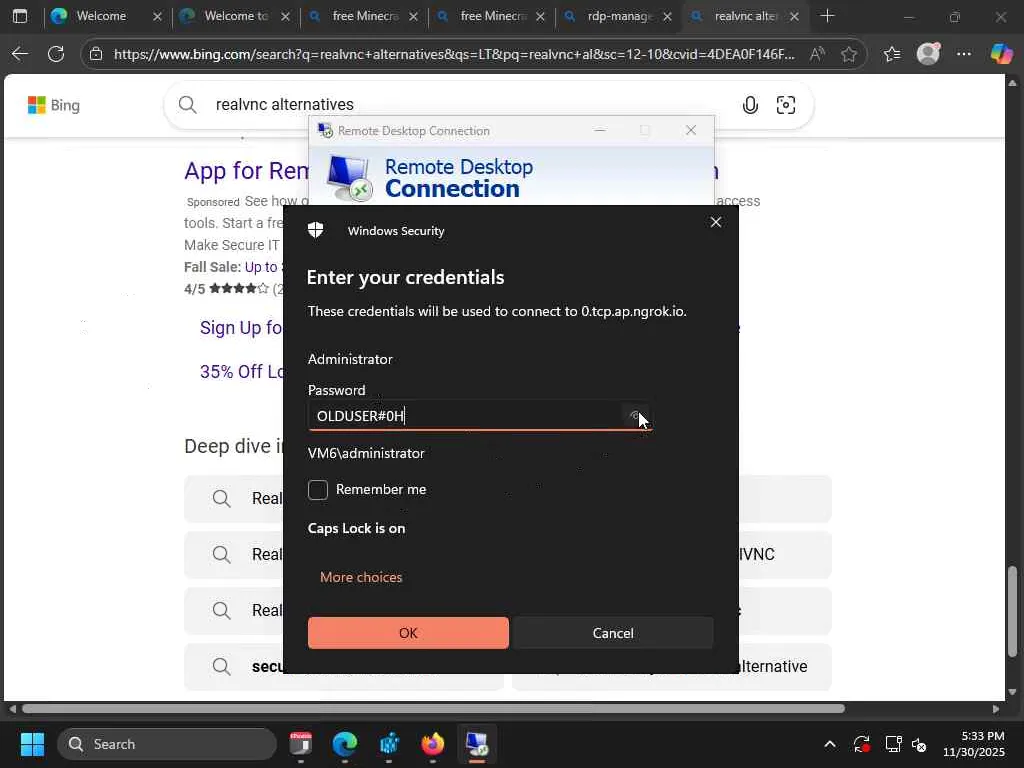Click the Bing search magnifier icon
Viewport: 1024px width, 768px height.
(x=187, y=104)
